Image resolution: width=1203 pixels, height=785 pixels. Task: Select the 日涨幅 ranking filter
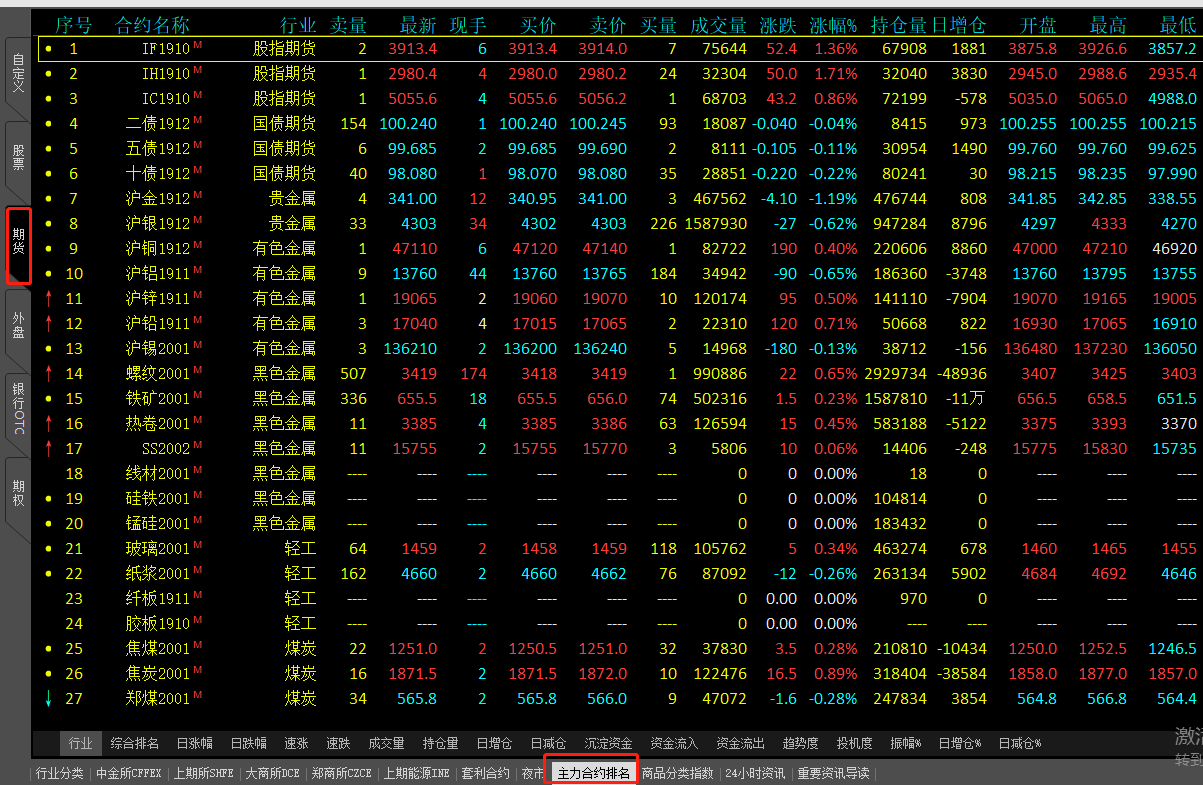(x=194, y=743)
